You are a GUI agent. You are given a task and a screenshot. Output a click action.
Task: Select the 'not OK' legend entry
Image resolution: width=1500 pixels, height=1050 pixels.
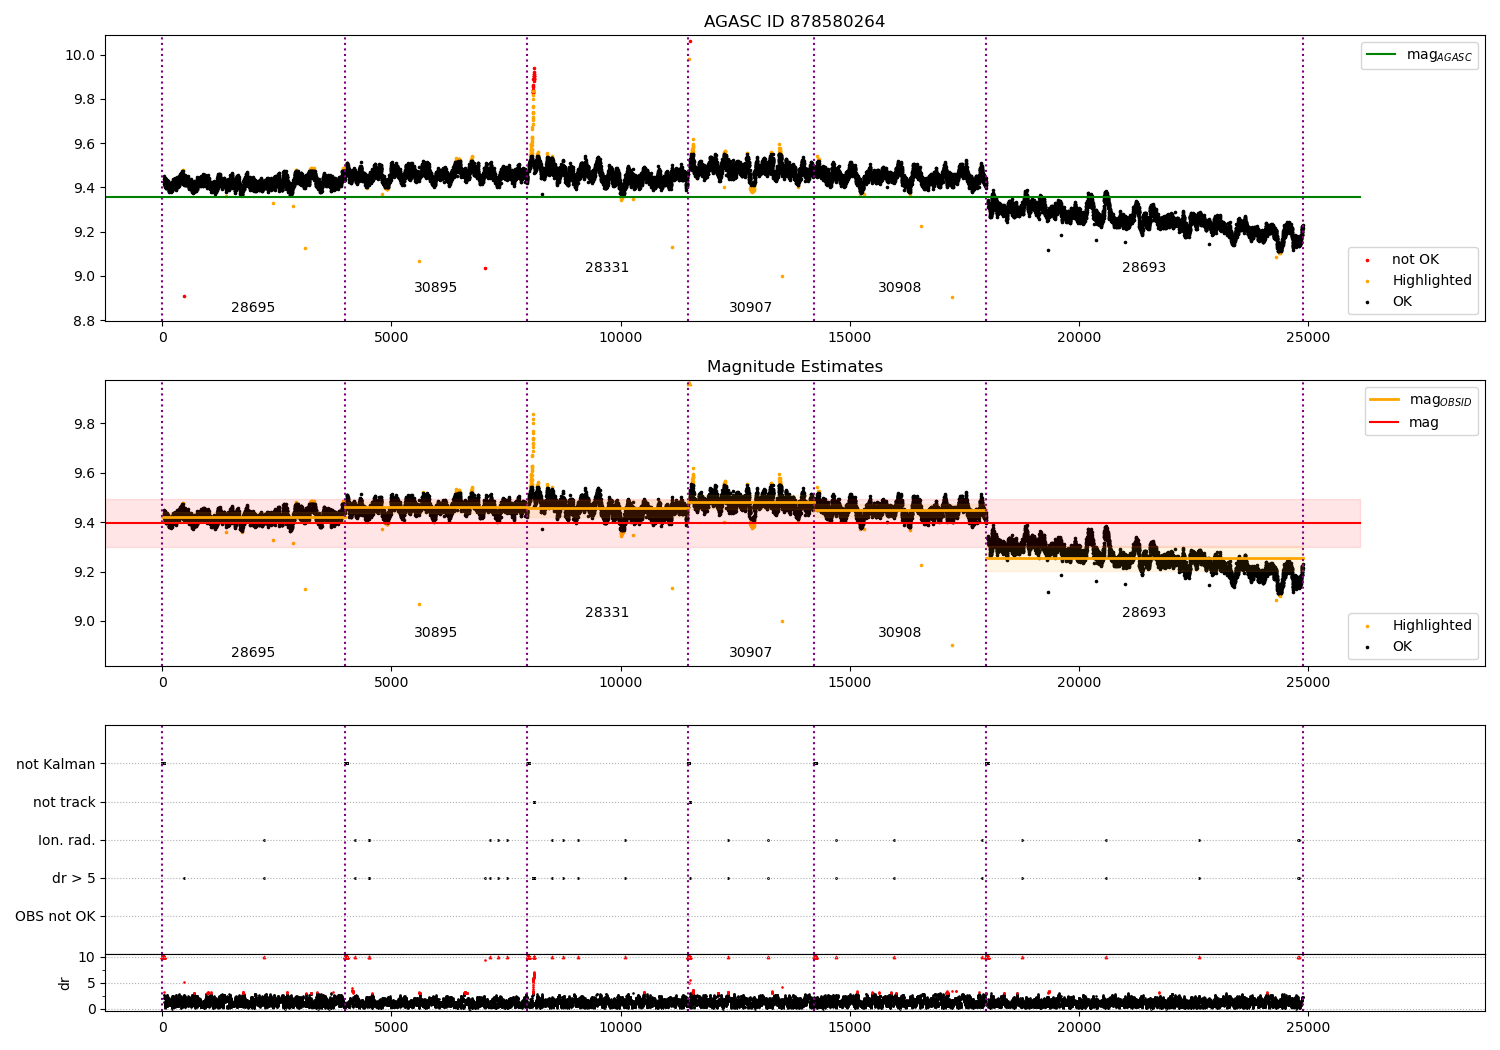1415,260
